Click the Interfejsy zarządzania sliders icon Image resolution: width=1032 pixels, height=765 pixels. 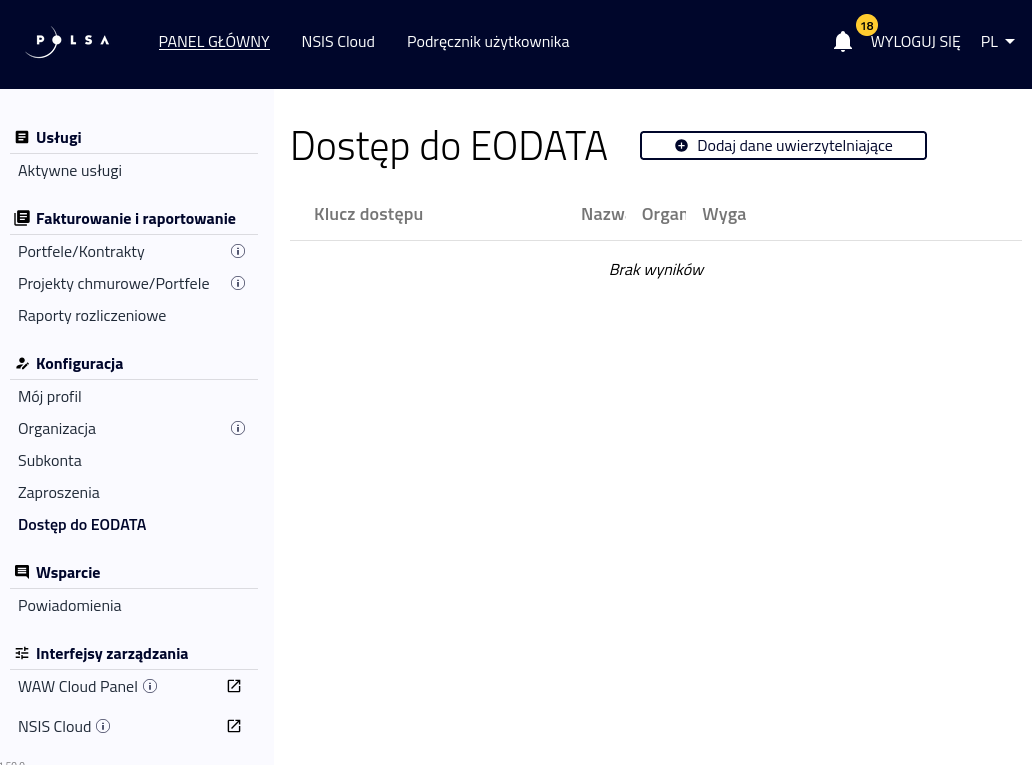pos(22,653)
